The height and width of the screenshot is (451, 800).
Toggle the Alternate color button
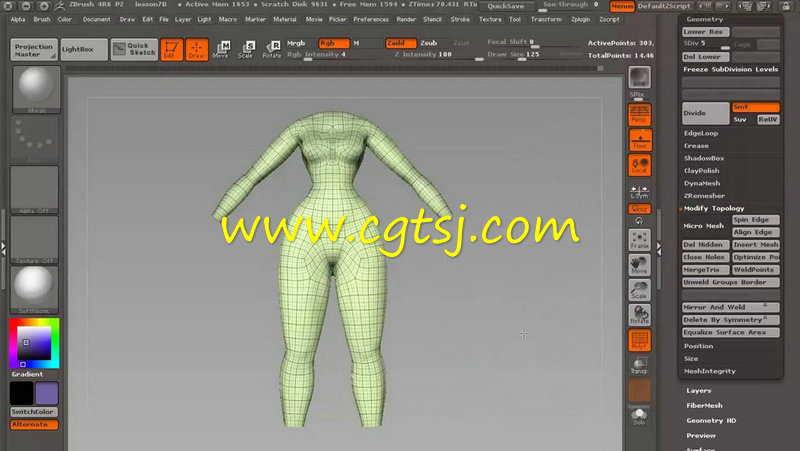pos(34,424)
